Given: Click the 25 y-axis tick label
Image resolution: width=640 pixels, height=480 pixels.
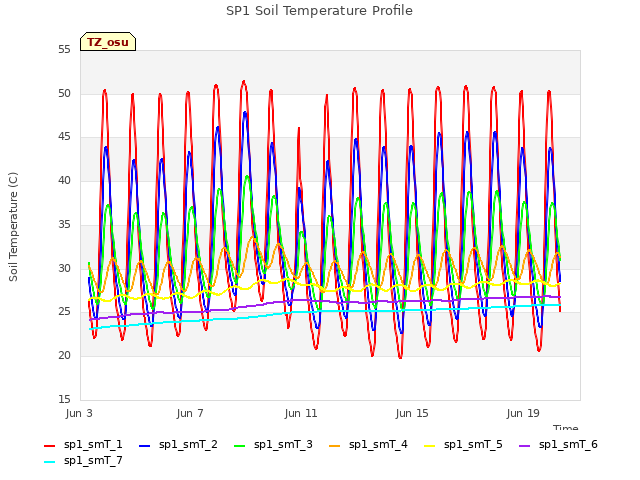Looking at the screenshot, I should (64, 312).
